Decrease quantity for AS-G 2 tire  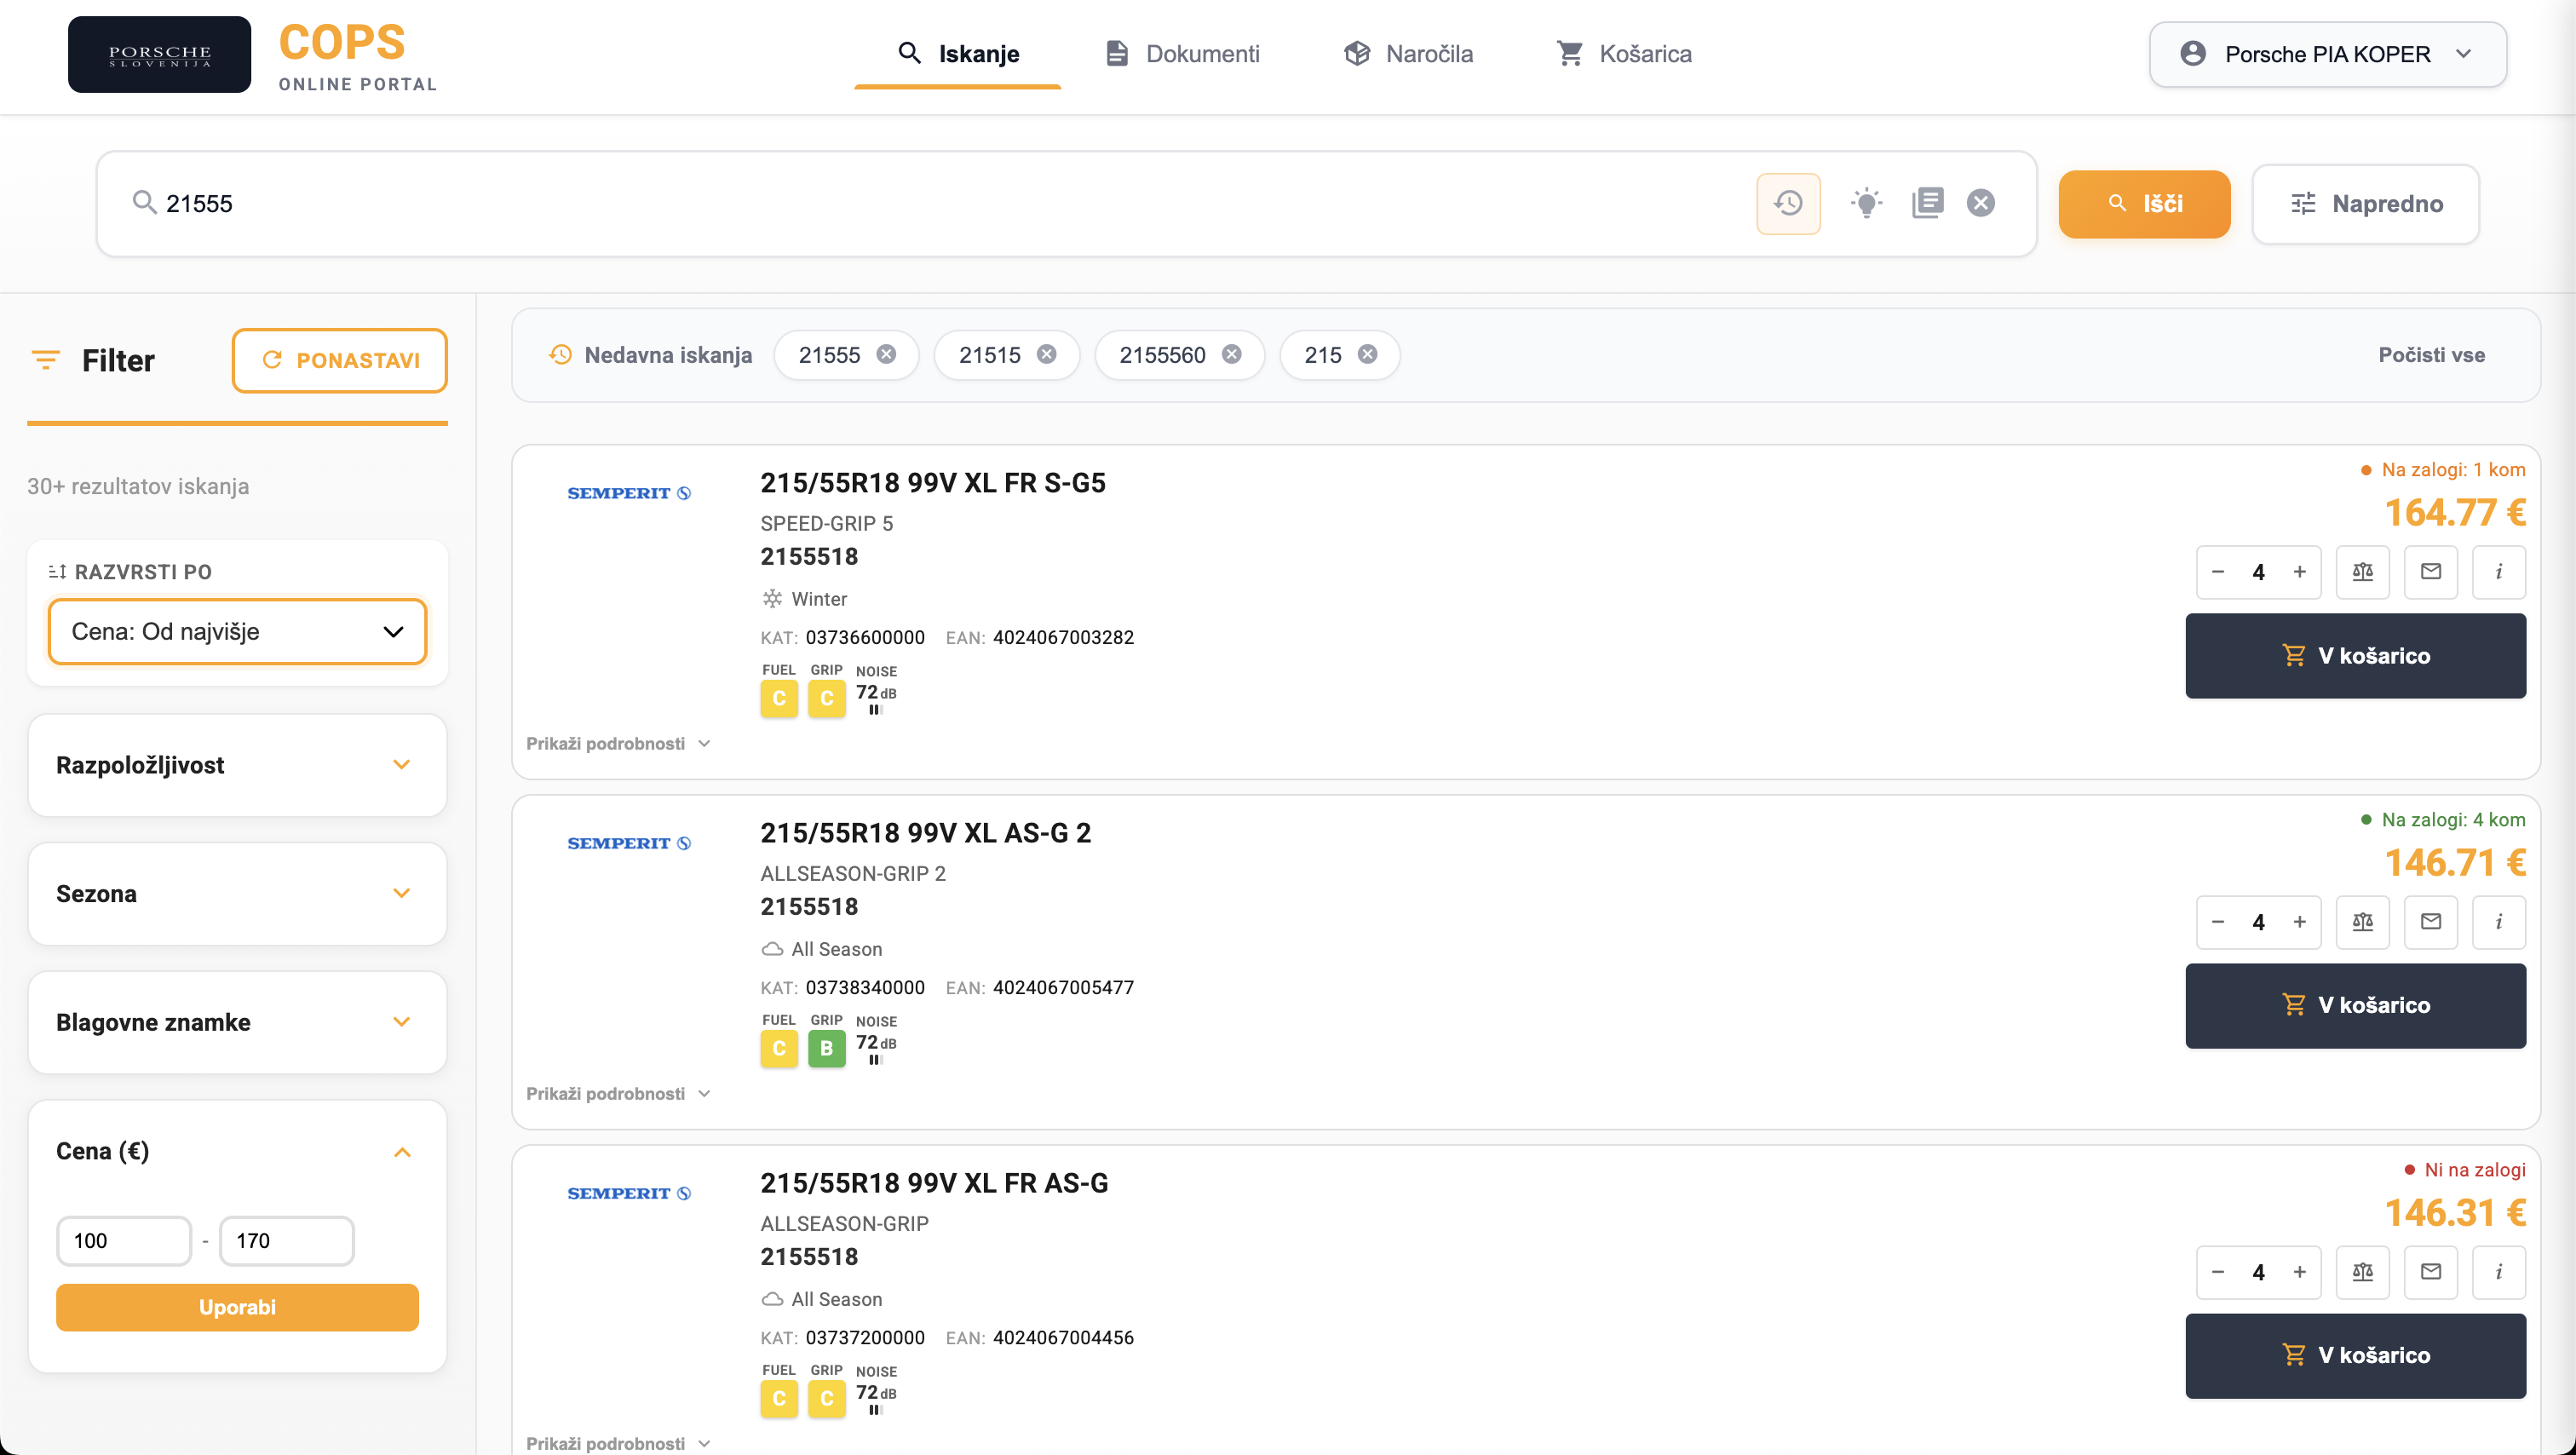(2217, 922)
